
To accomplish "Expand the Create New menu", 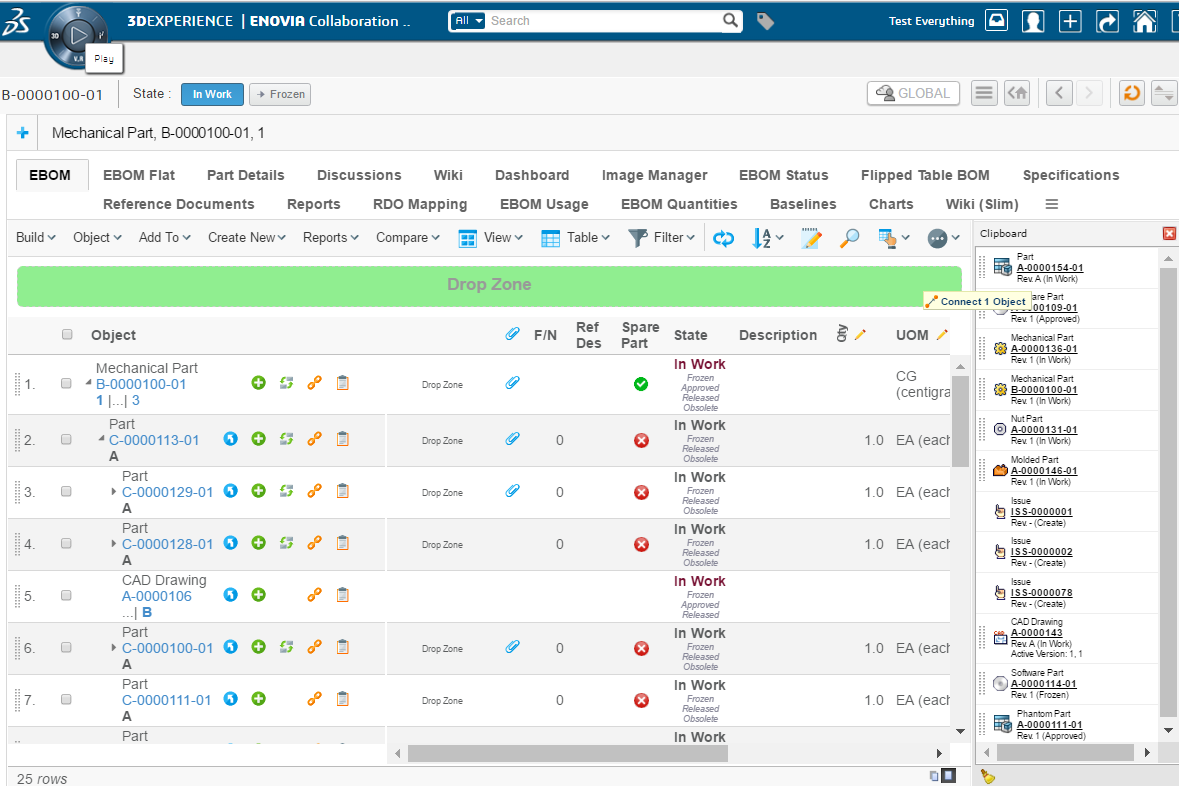I will point(246,238).
